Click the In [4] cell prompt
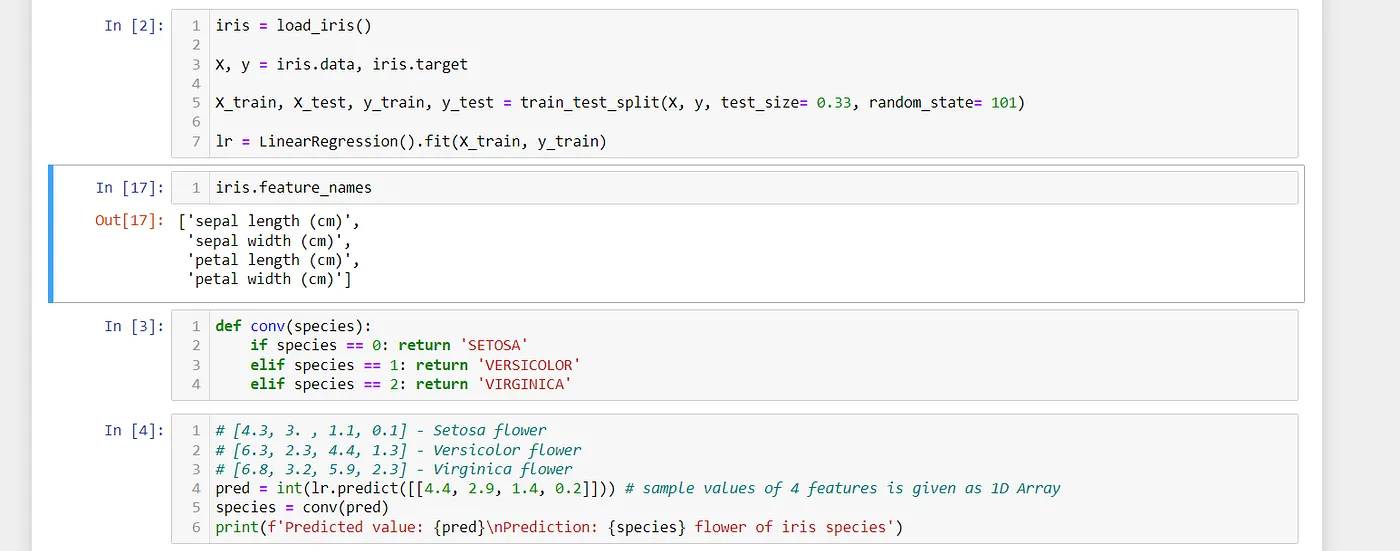1400x551 pixels. tap(134, 430)
